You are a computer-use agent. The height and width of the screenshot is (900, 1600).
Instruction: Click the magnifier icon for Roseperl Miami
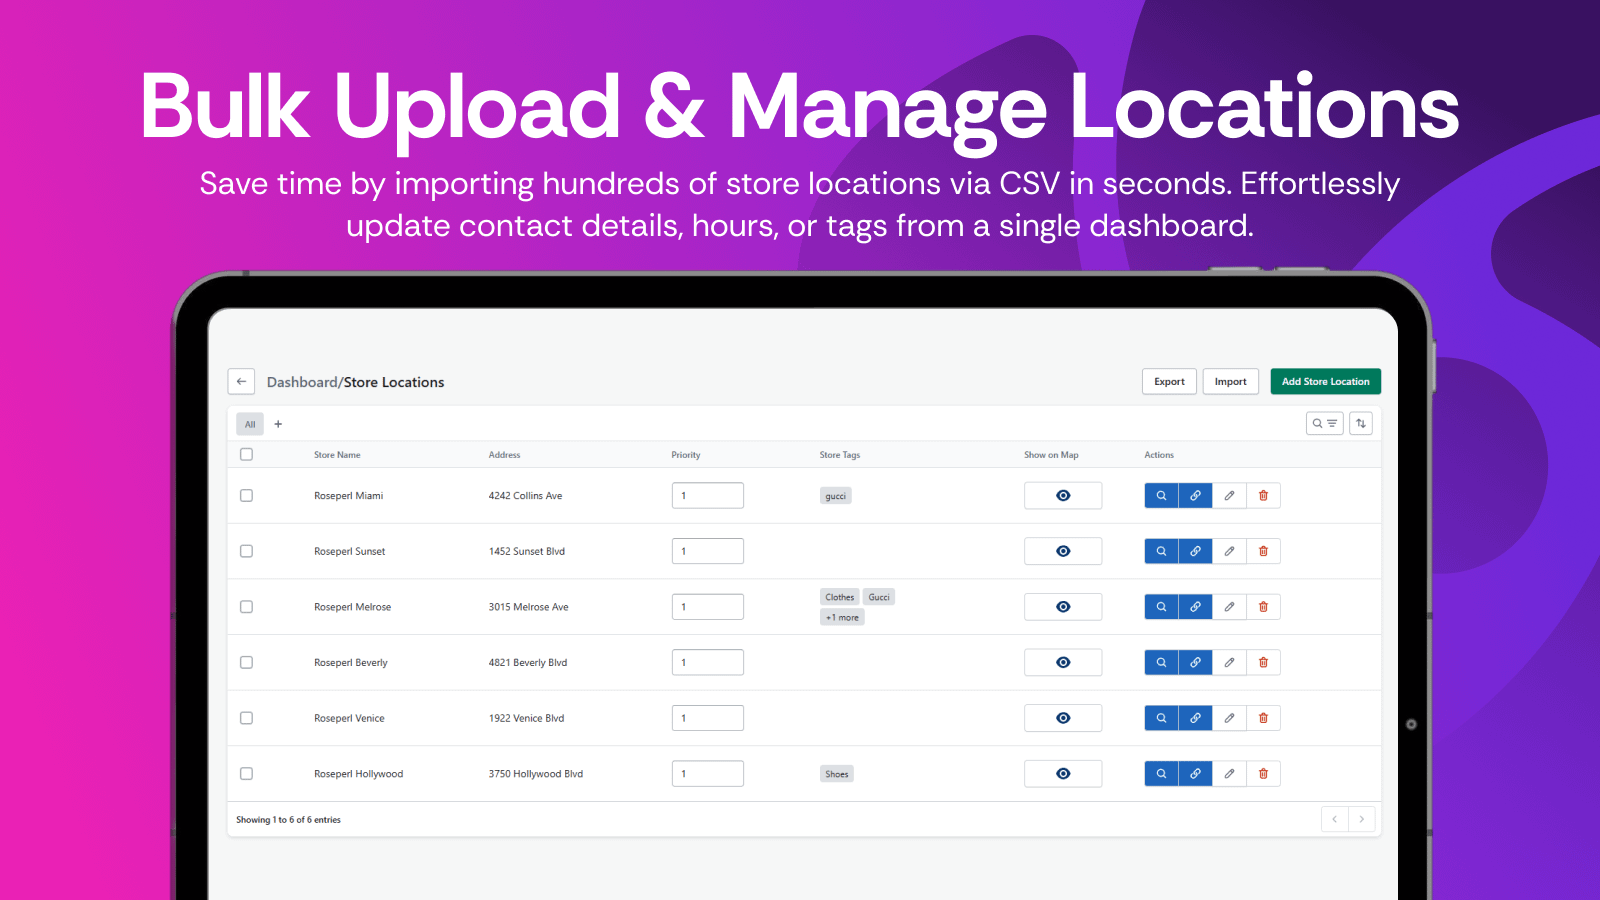[1161, 496]
